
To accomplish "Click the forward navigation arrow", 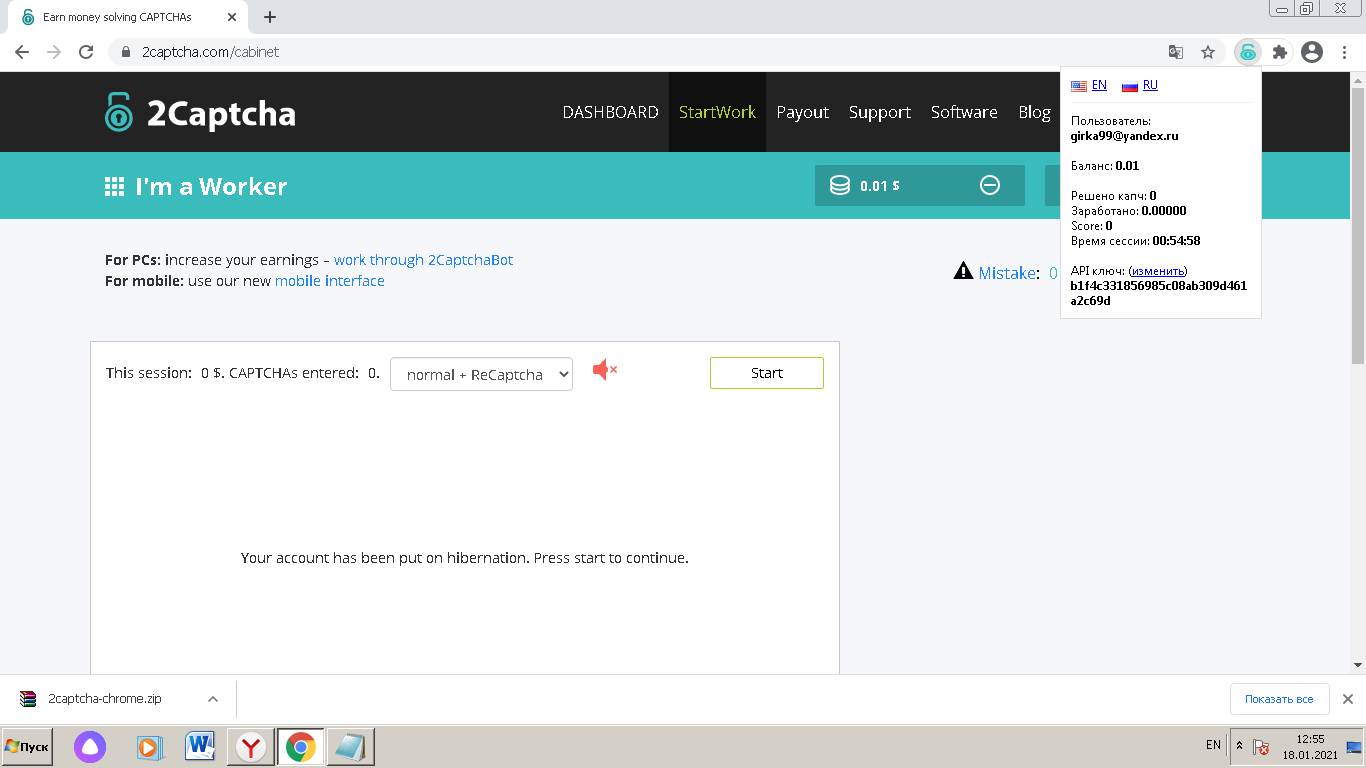I will coord(54,52).
